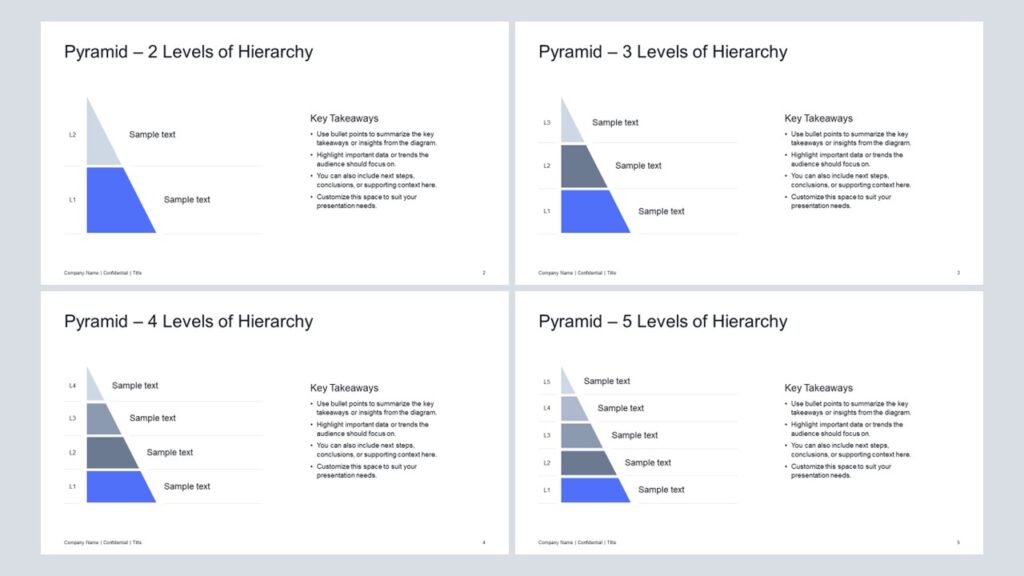The image size is (1024, 576).
Task: Click "Sample text" beside L3 in 4-level pyramid
Action: [x=152, y=418]
